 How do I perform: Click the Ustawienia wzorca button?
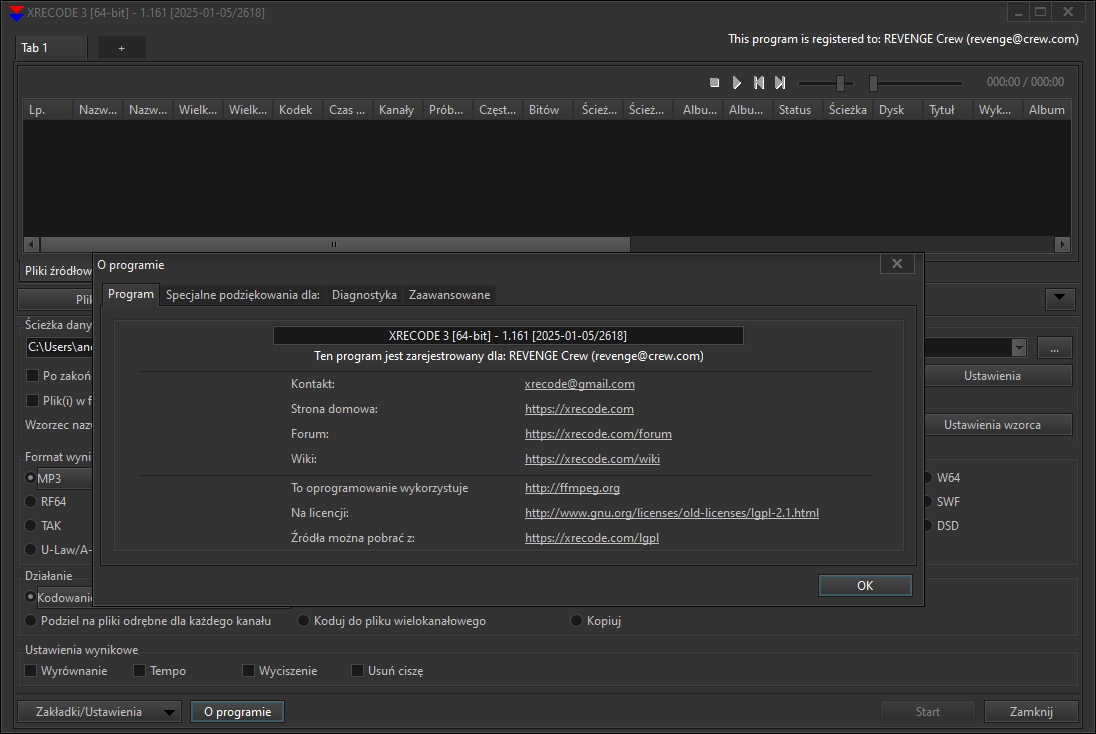(998, 425)
